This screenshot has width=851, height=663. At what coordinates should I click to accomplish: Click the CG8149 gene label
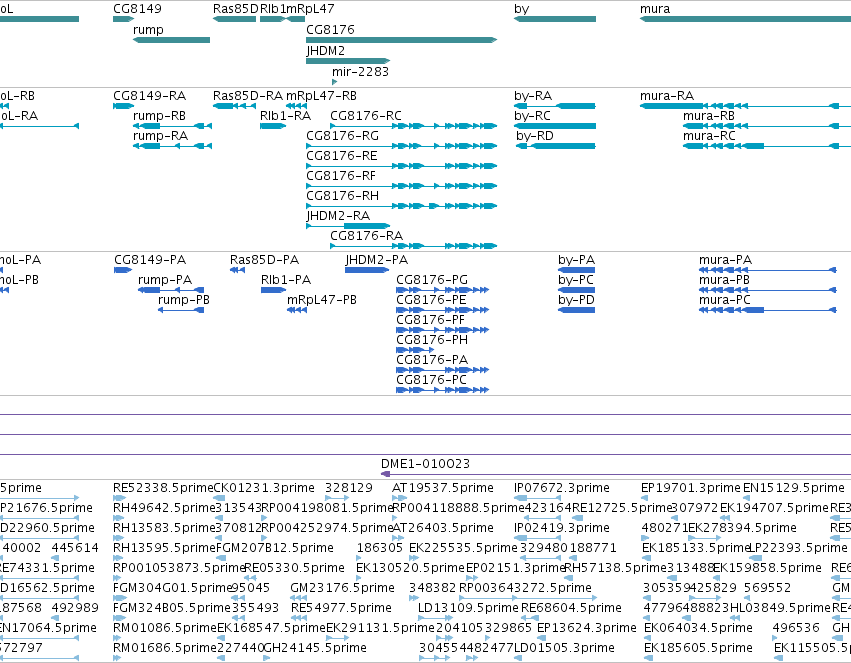(x=137, y=9)
